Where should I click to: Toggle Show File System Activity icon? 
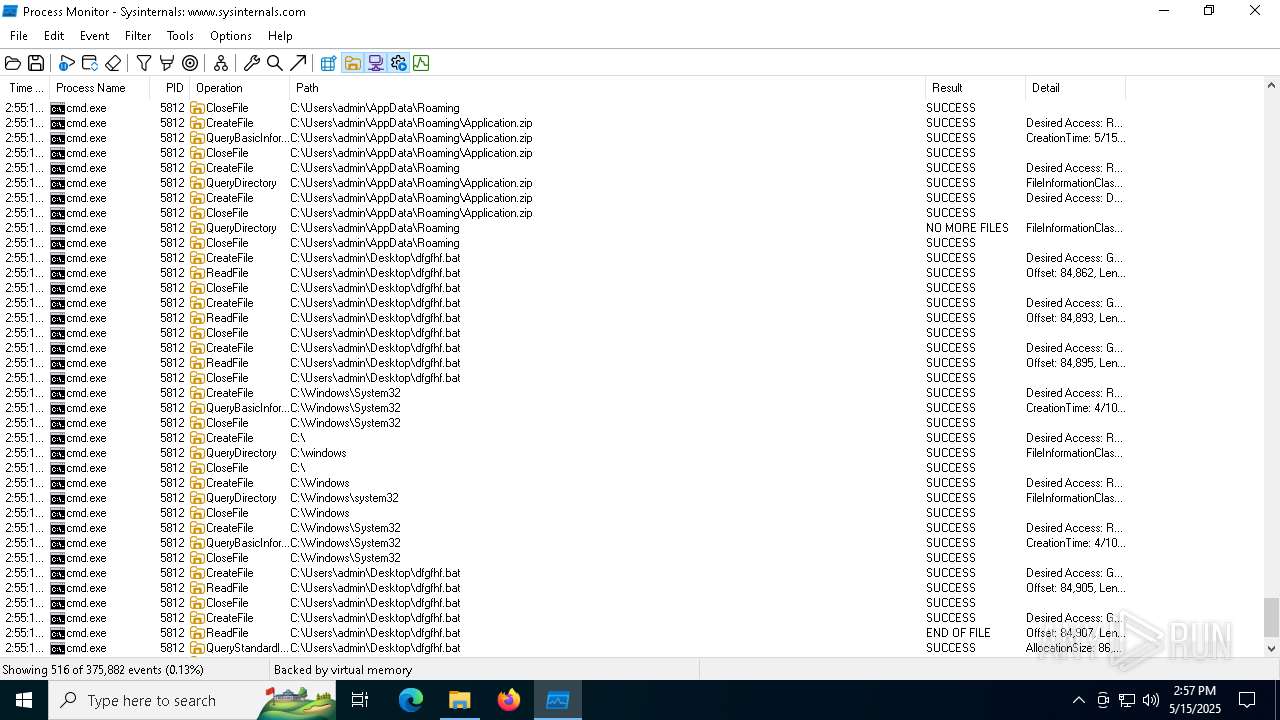point(352,63)
